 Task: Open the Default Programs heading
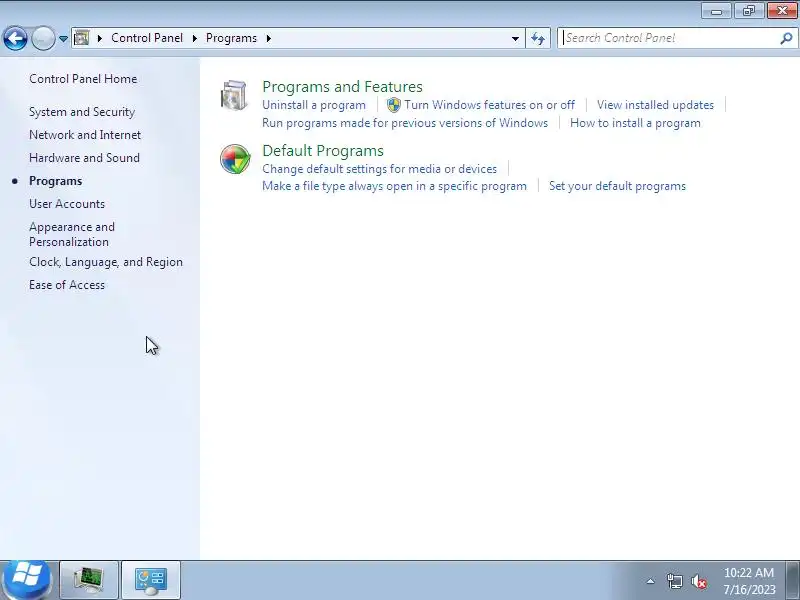click(x=323, y=151)
